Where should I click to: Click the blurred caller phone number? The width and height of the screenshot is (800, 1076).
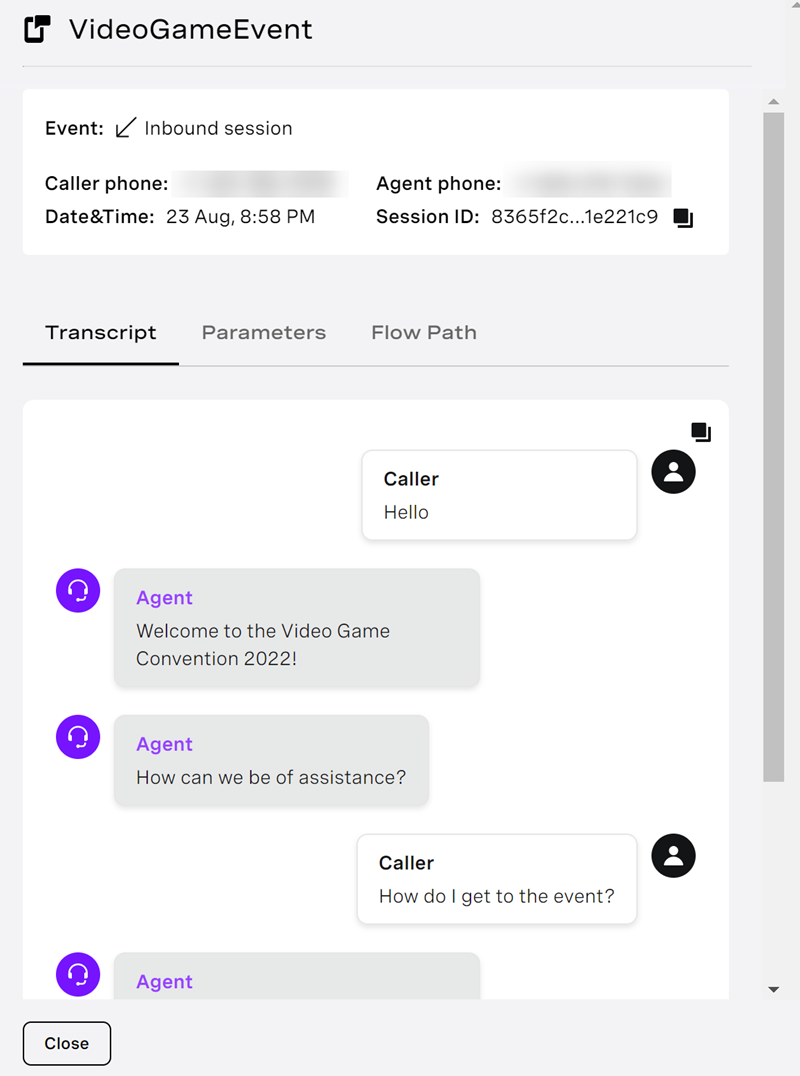pos(260,183)
